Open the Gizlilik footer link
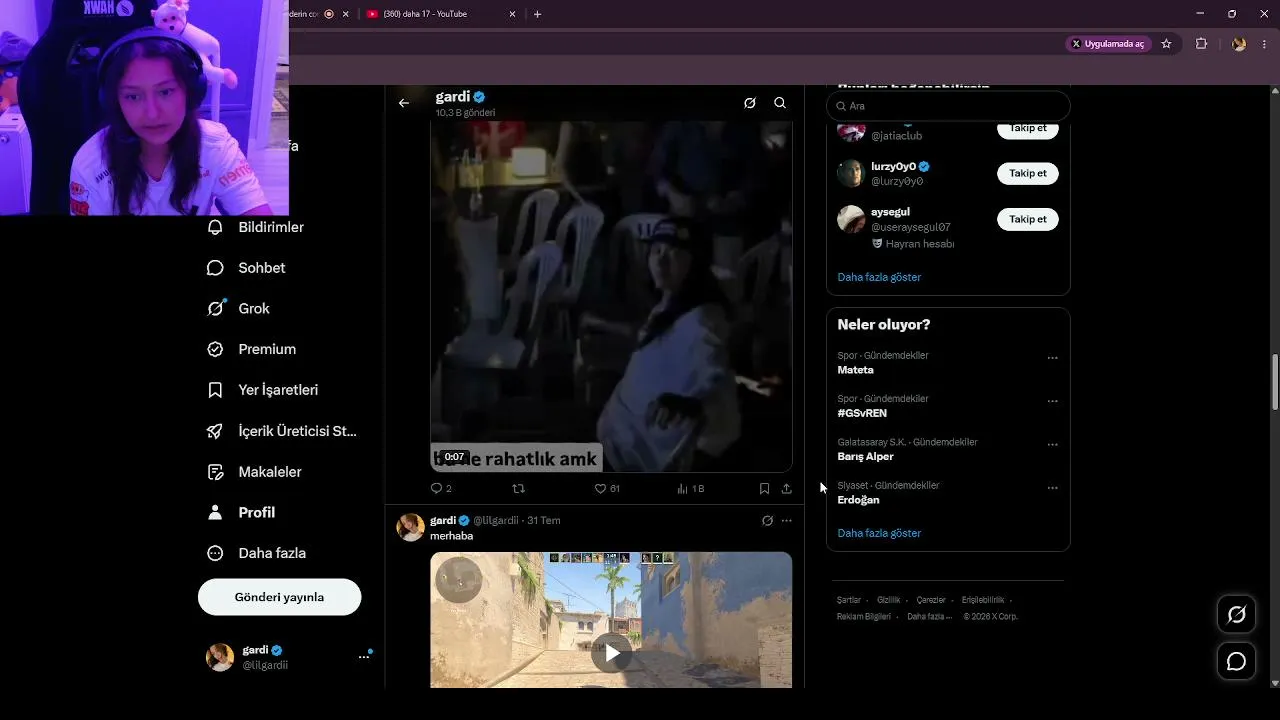 tap(888, 600)
